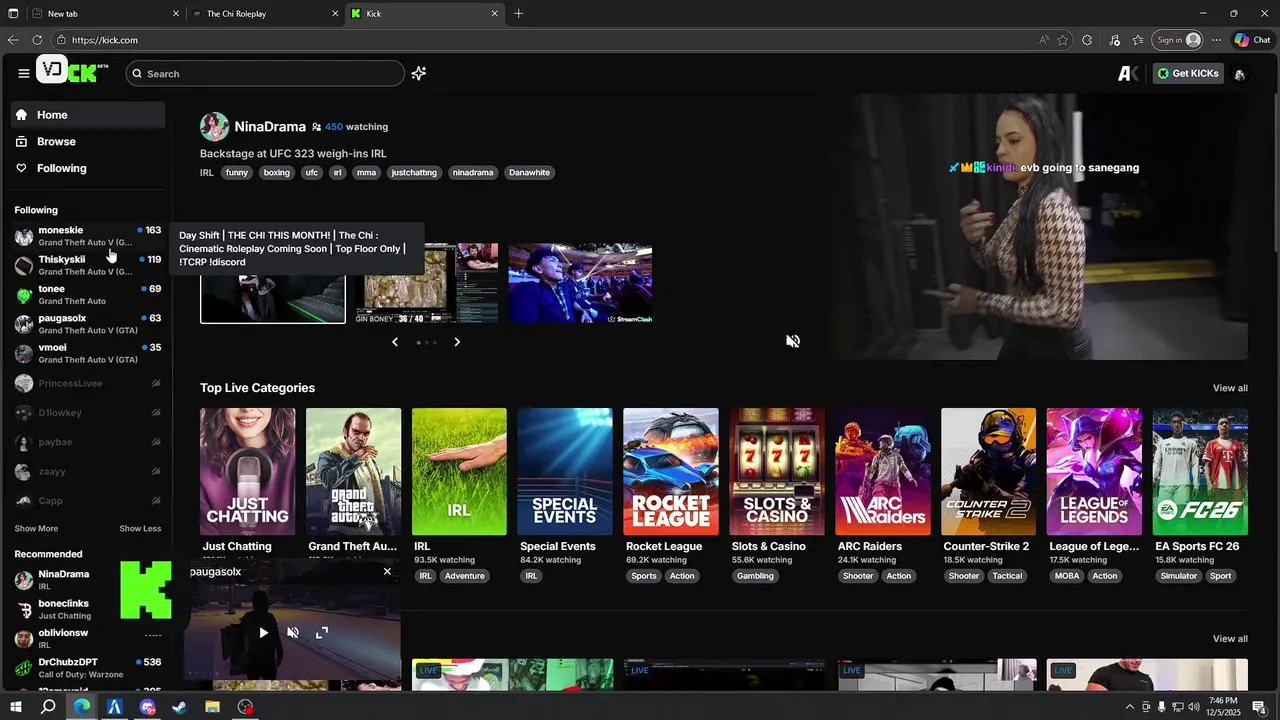Switch to the New tab browser tab
1280x720 pixels.
pos(105,14)
